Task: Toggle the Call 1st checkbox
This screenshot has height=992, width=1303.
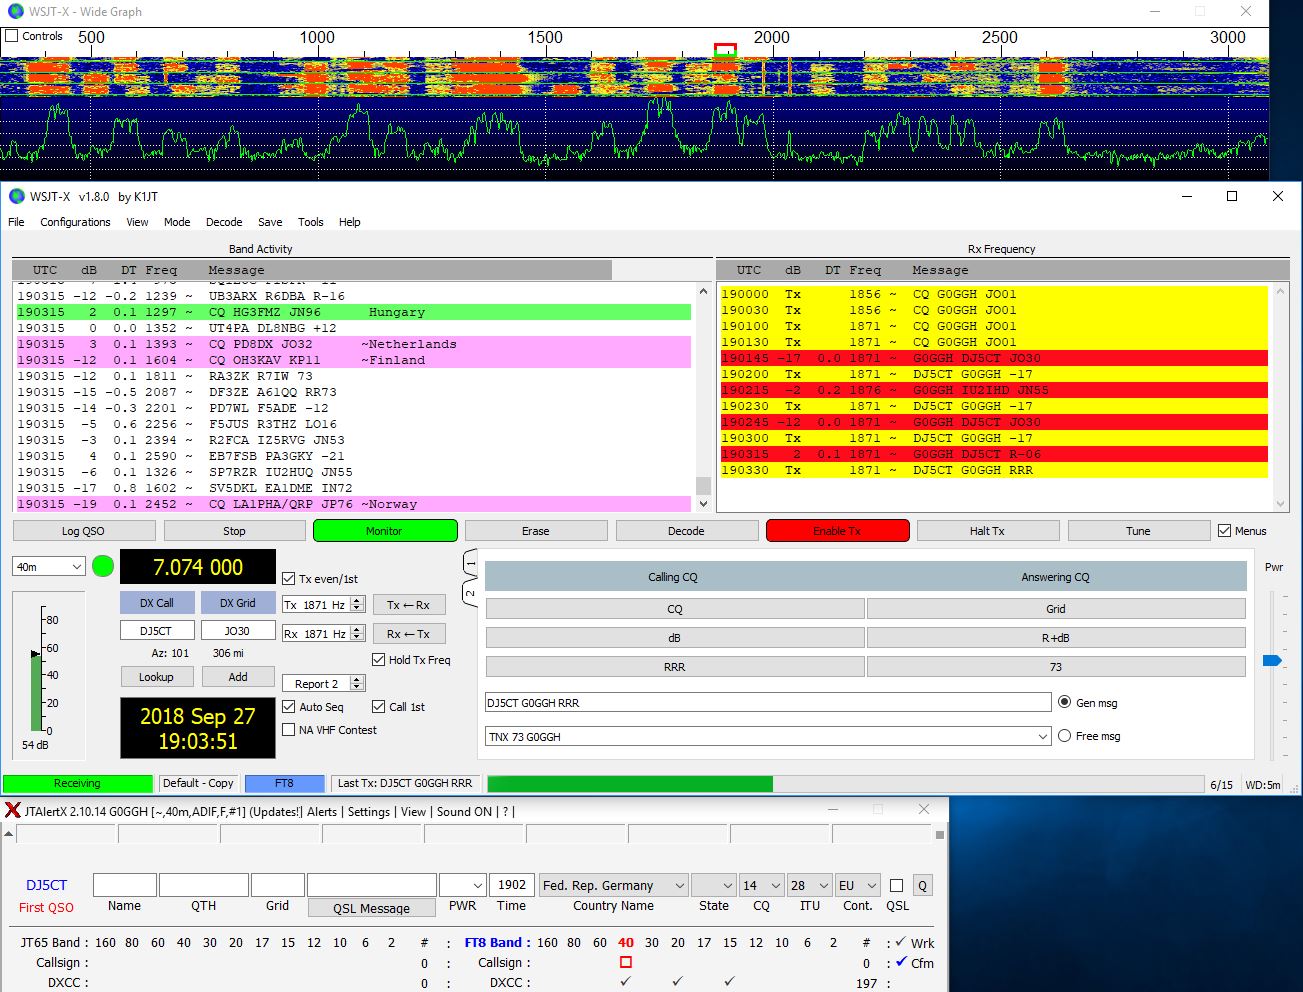Action: click(379, 706)
